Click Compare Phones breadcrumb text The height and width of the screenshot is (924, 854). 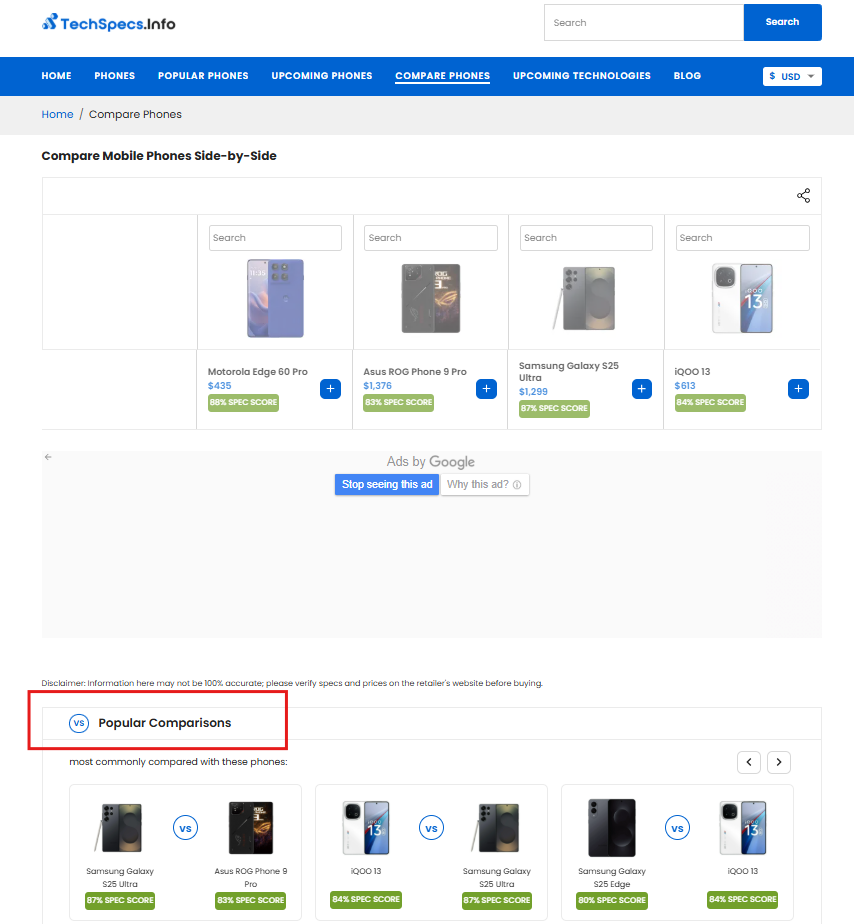click(x=135, y=114)
